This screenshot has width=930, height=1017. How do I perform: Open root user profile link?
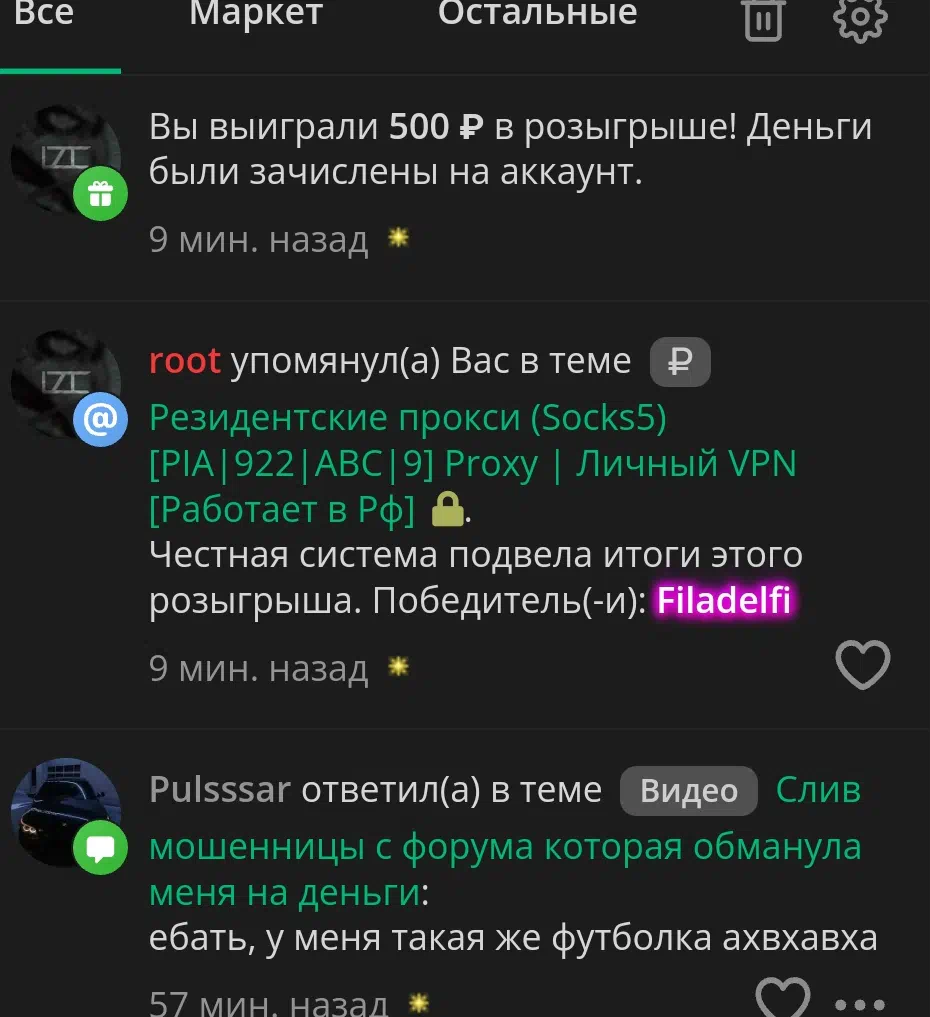pos(185,361)
